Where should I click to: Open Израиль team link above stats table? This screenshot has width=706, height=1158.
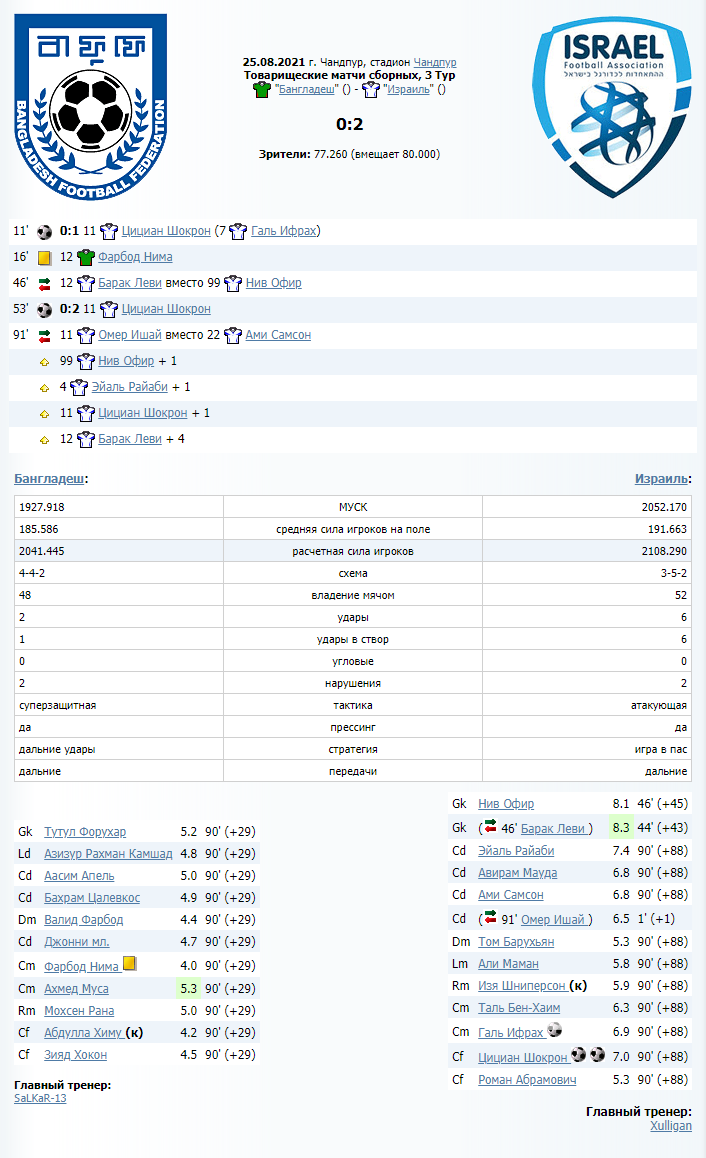(662, 479)
